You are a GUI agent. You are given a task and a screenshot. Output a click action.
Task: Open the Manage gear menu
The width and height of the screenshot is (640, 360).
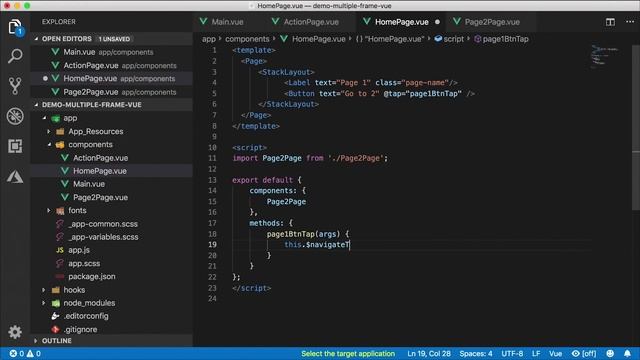coord(15,332)
